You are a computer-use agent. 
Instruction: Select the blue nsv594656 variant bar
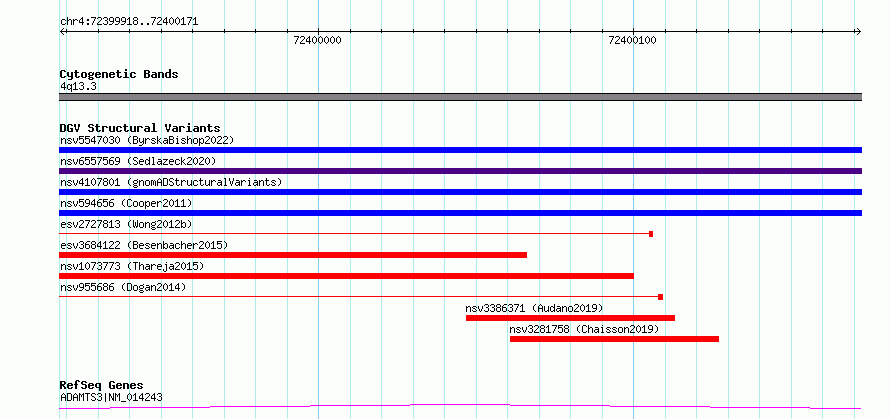coord(460,213)
